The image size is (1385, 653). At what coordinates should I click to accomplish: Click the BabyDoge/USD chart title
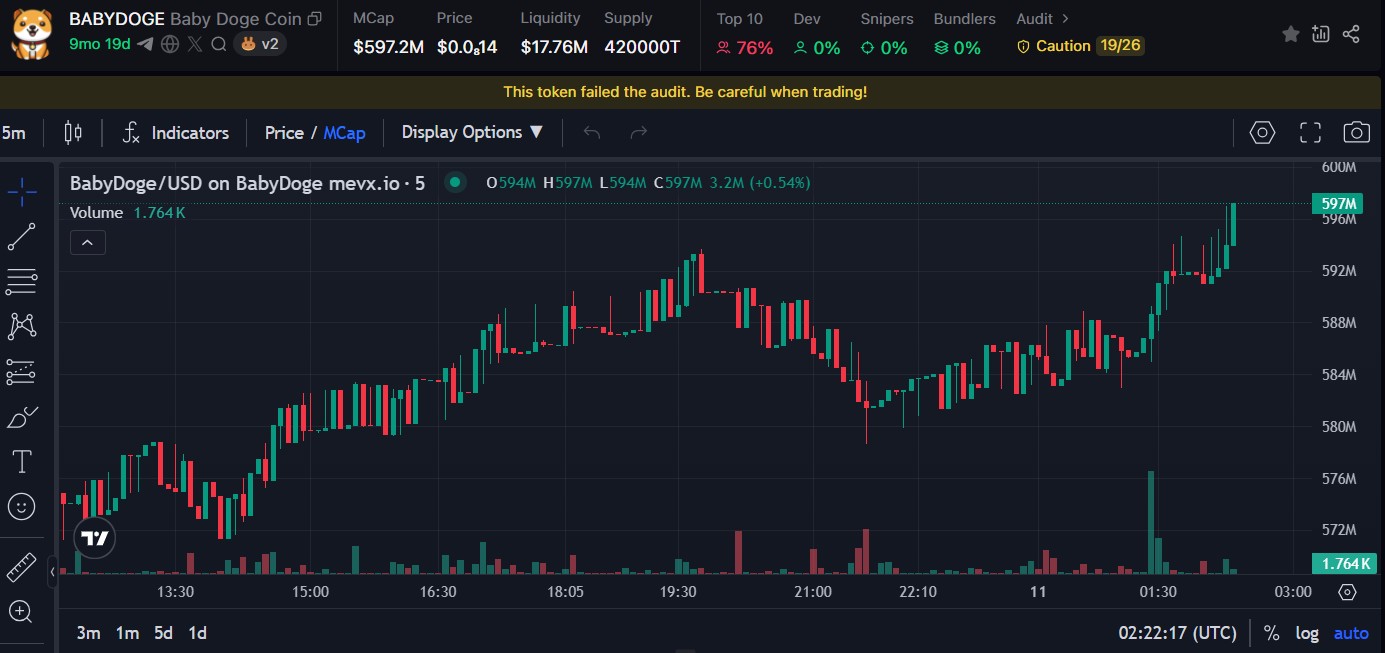click(x=247, y=183)
